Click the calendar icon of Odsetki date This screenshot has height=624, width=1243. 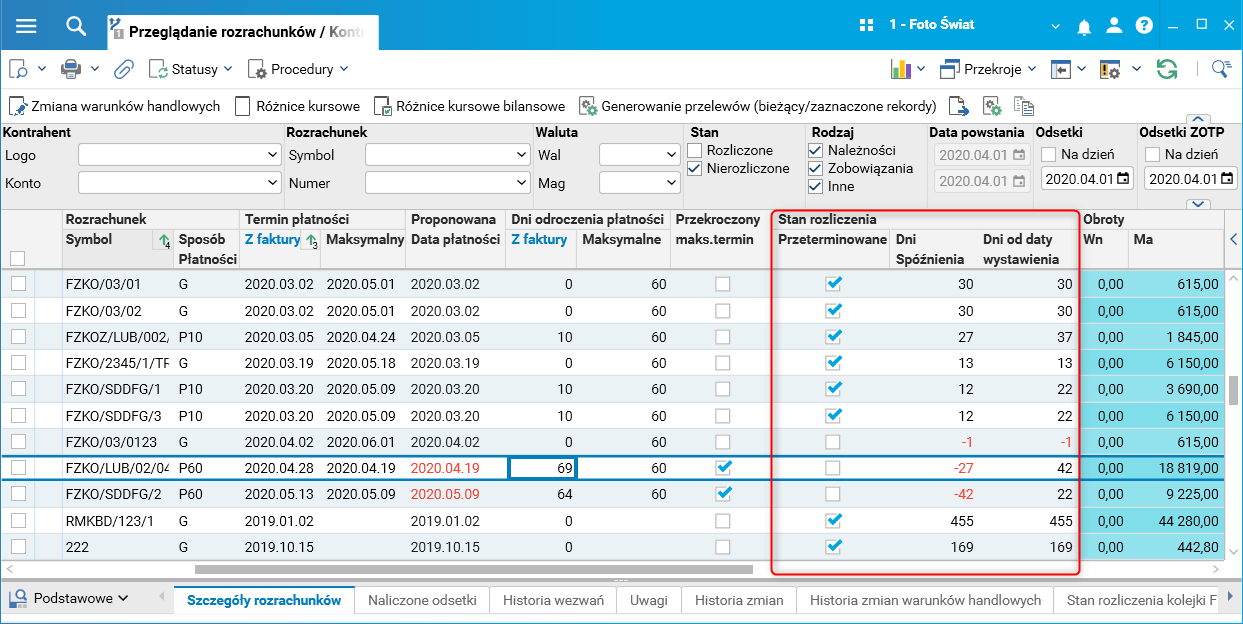pos(1123,179)
